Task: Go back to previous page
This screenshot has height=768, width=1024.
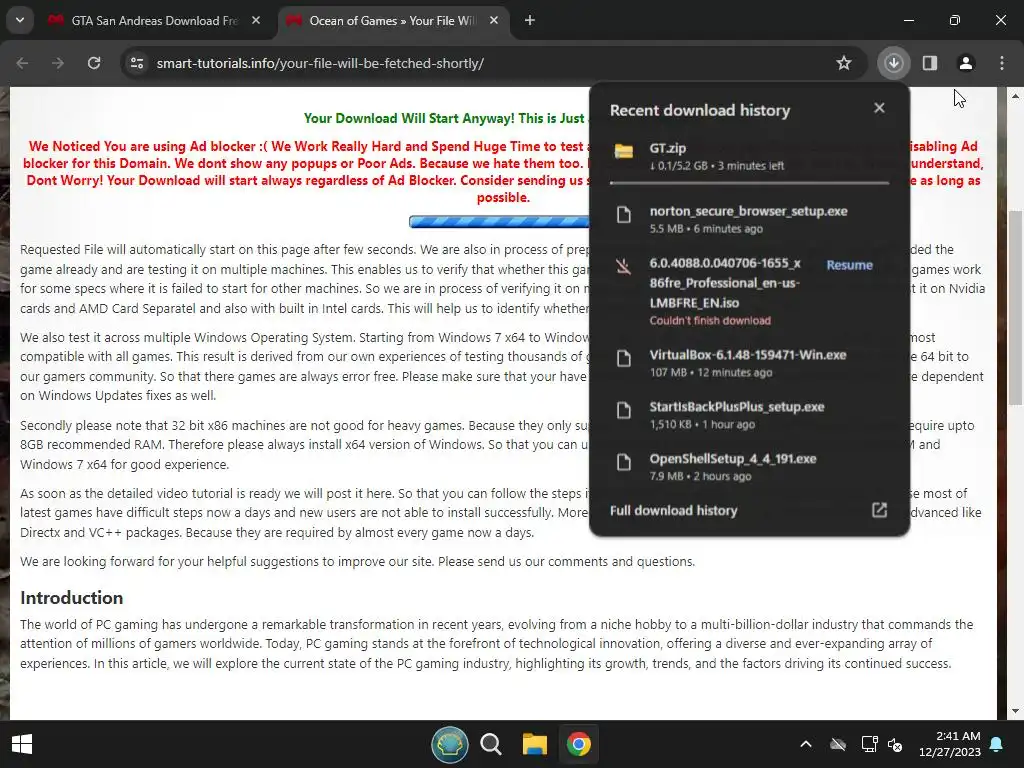Action: 22,63
